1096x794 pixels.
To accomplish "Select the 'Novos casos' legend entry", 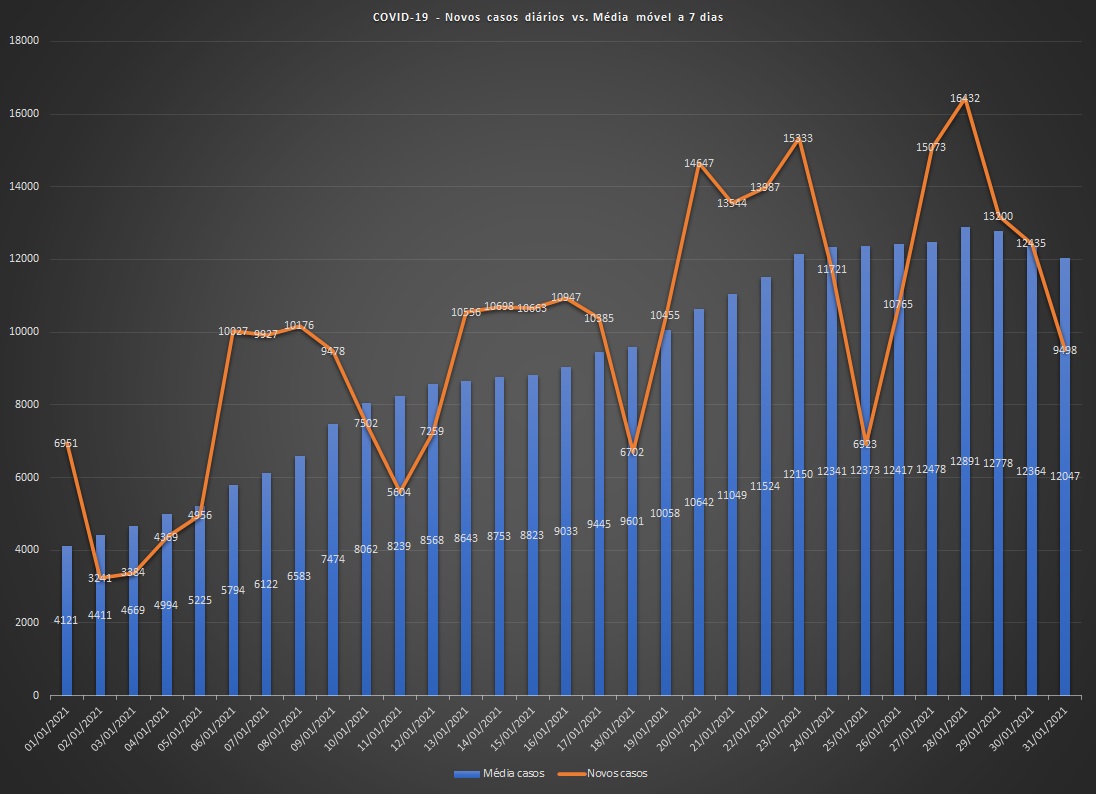I will pyautogui.click(x=618, y=774).
